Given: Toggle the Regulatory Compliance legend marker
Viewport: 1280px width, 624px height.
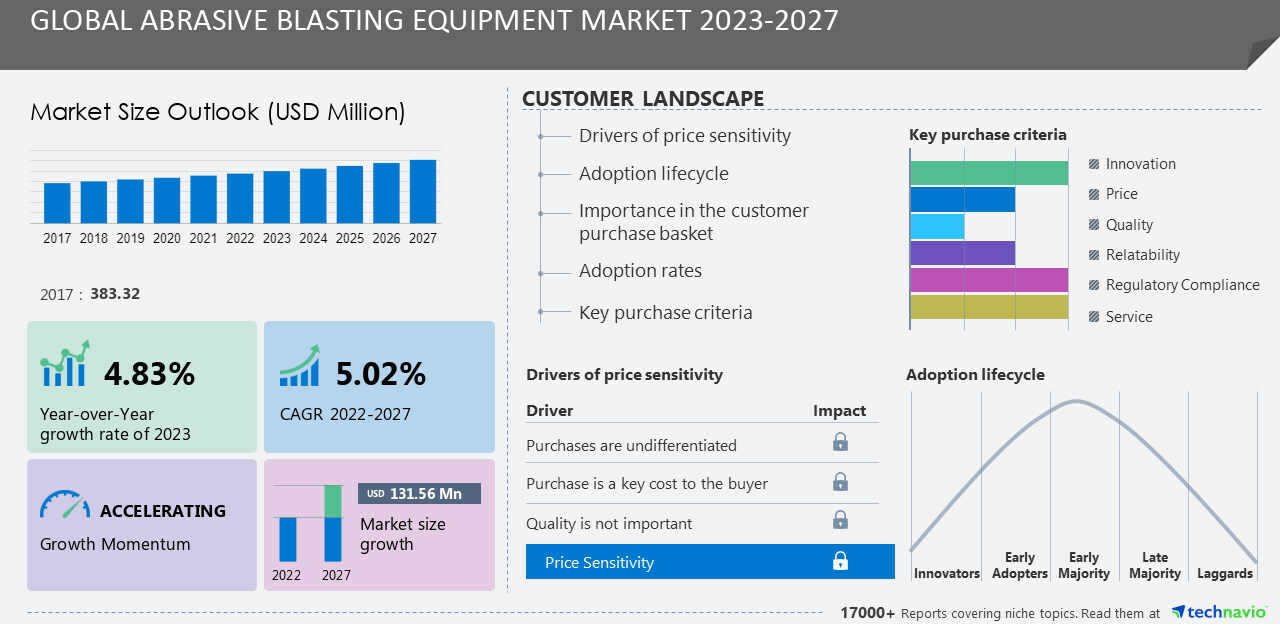Looking at the screenshot, I should tap(1094, 285).
